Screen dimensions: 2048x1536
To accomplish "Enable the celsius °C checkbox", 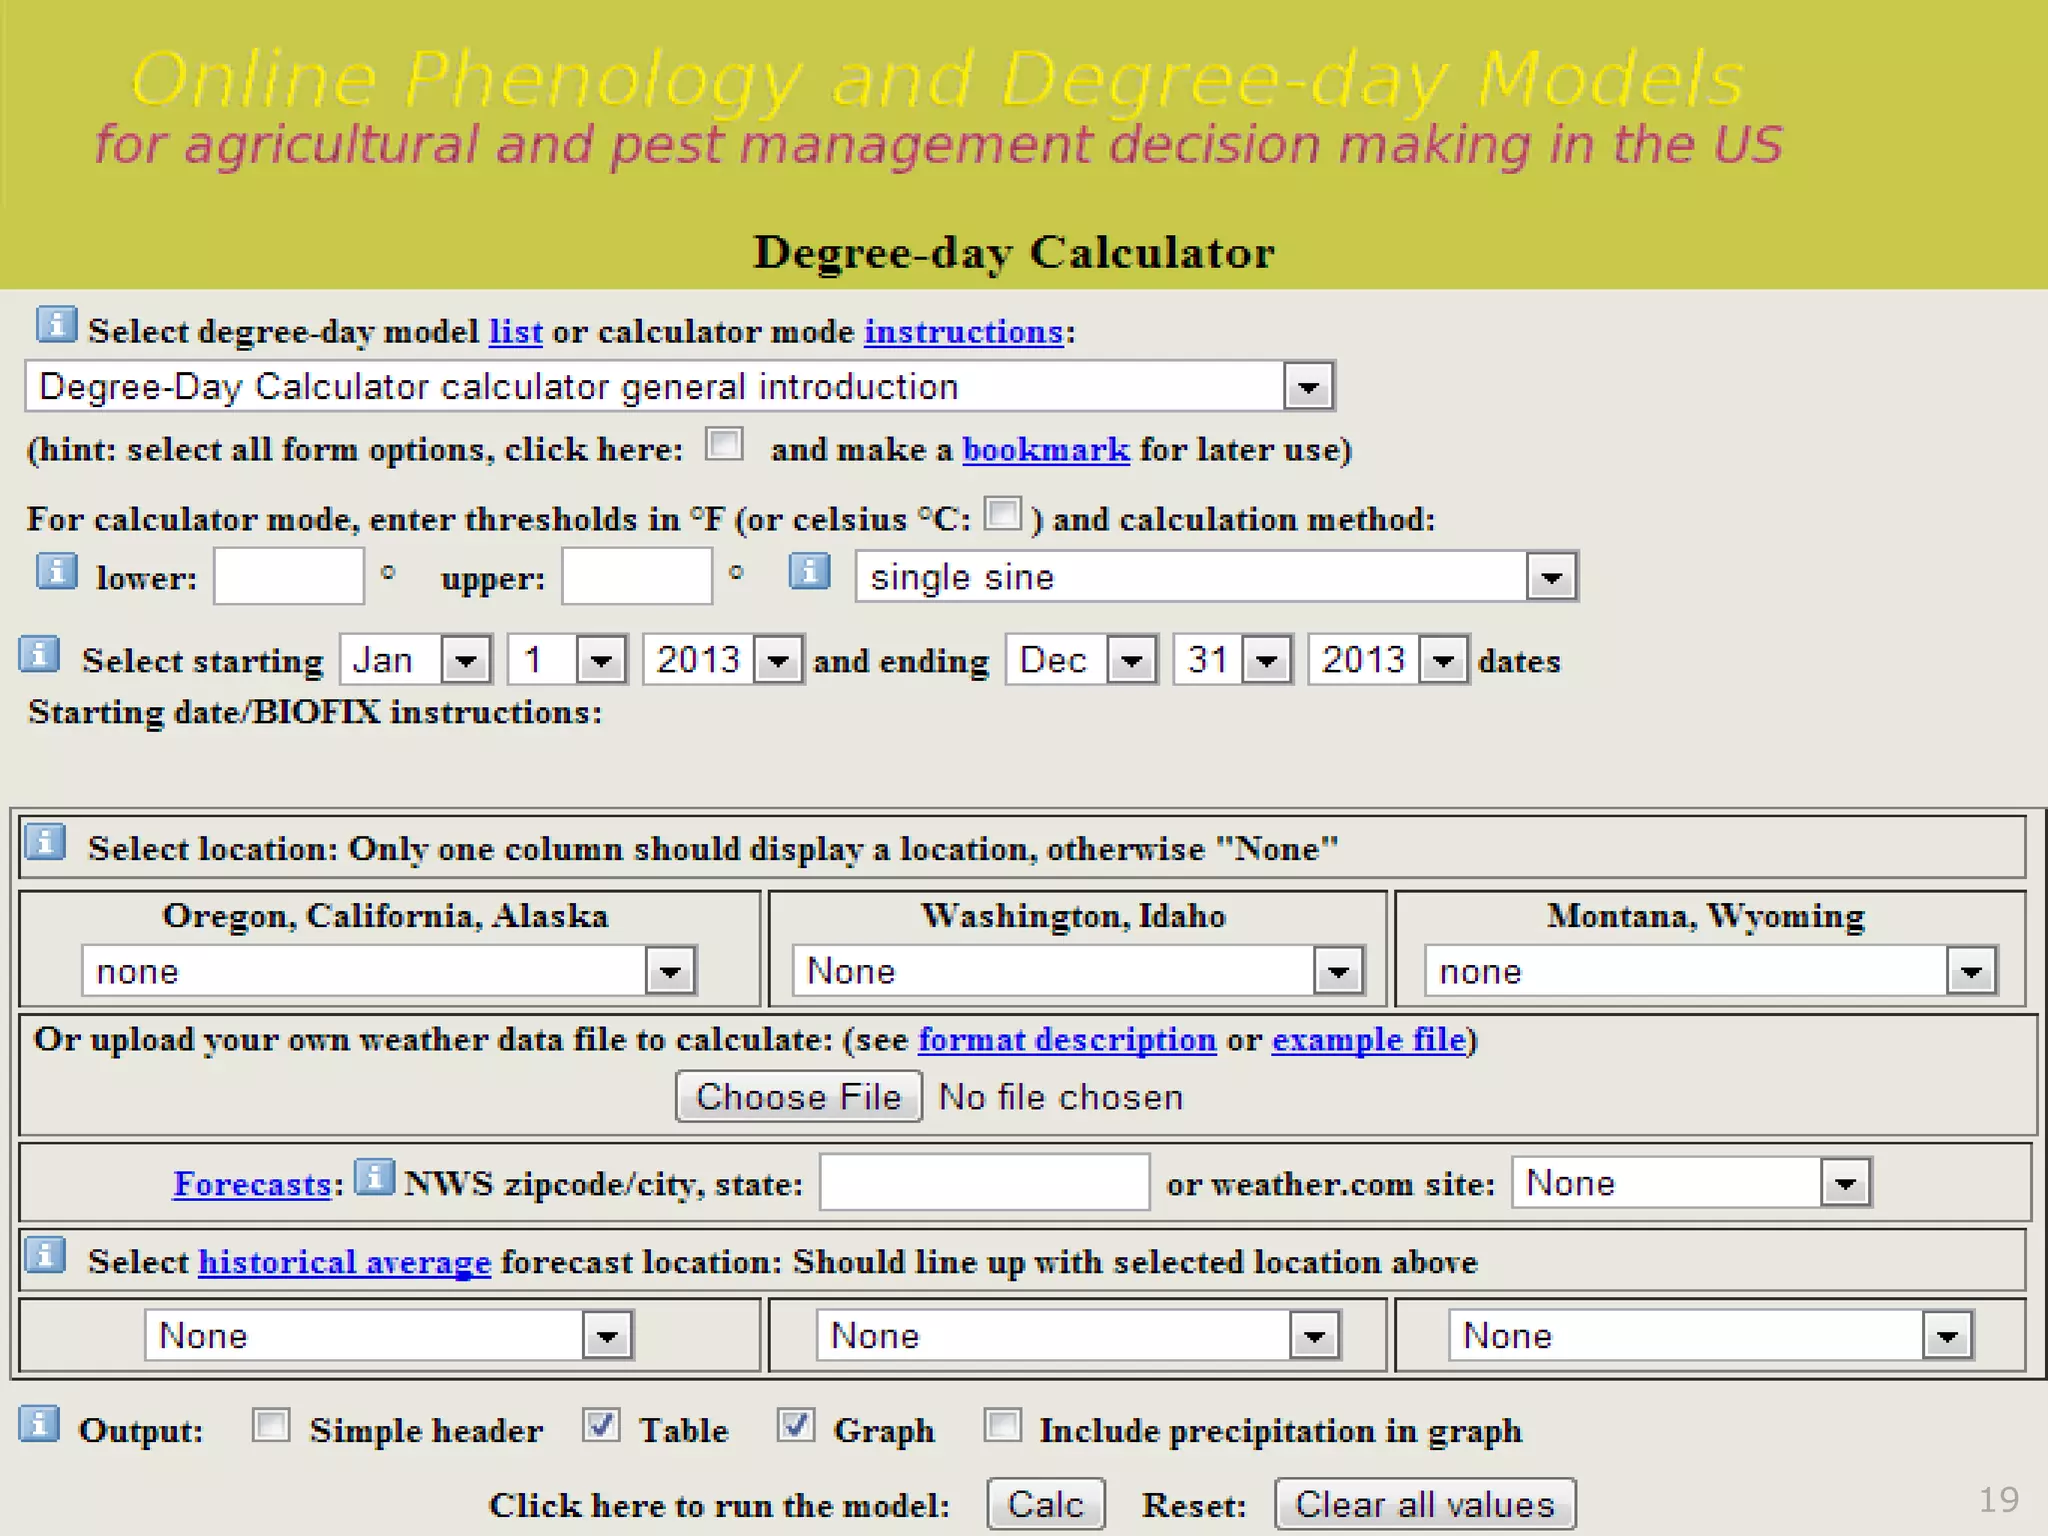I will click(1003, 514).
